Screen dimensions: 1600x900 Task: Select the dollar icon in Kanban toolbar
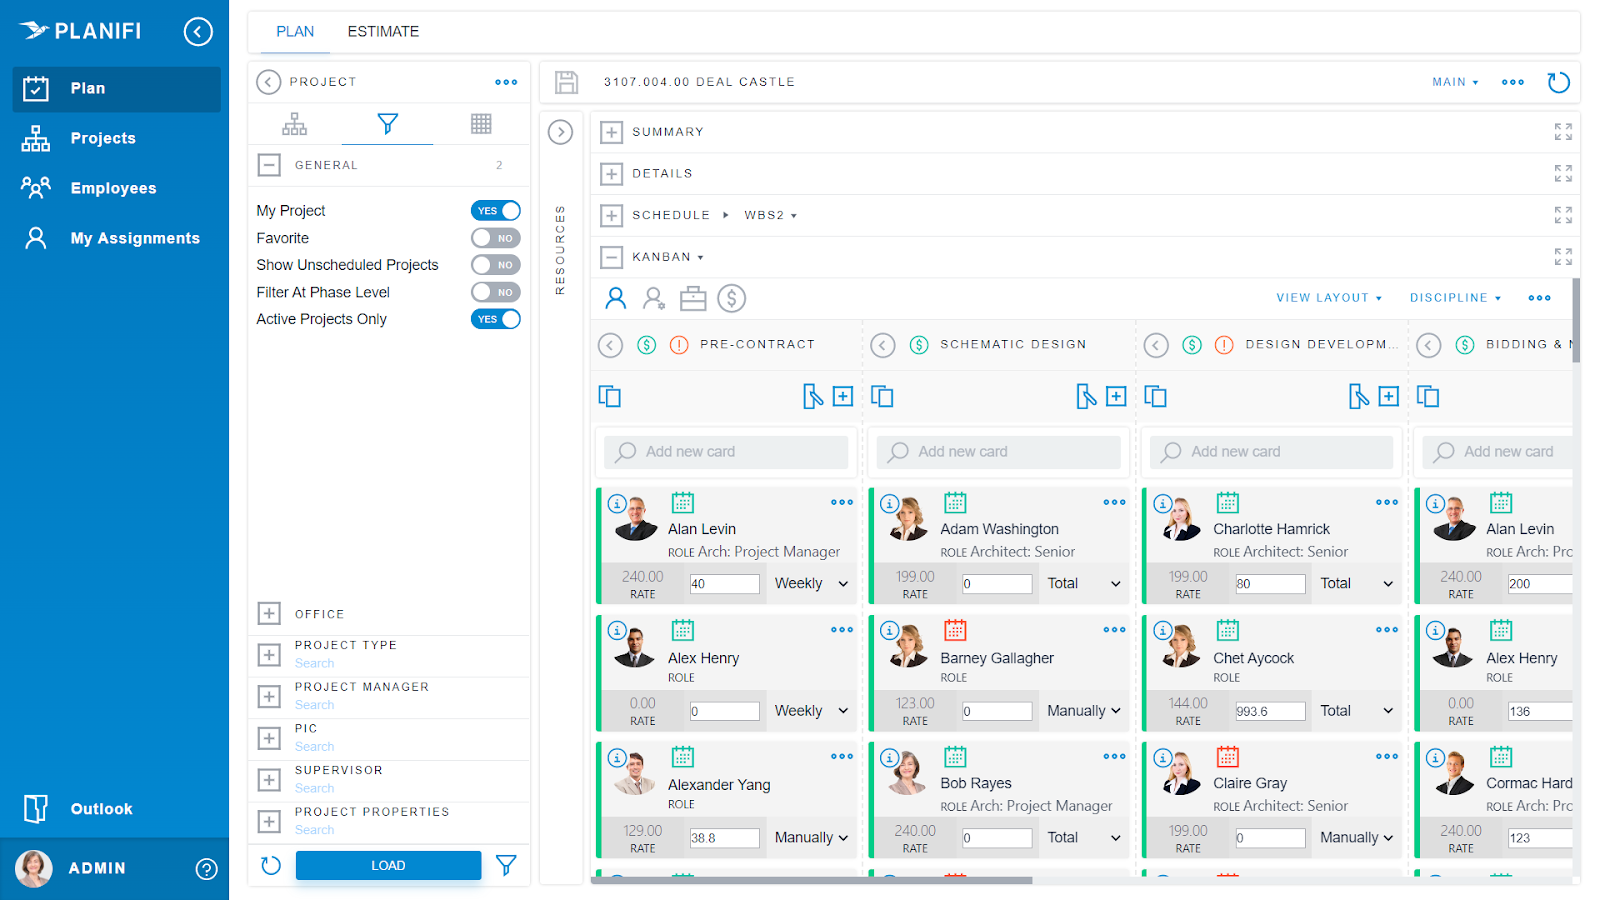point(731,298)
